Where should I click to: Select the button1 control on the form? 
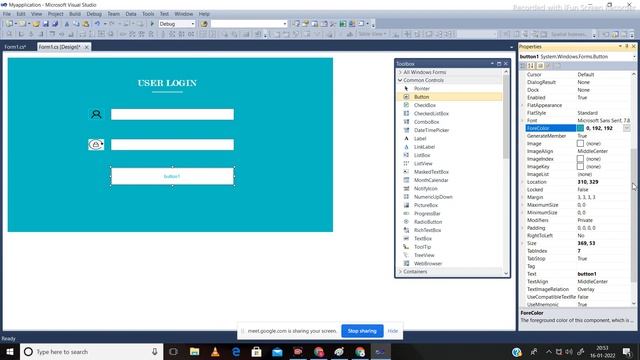[x=172, y=176]
